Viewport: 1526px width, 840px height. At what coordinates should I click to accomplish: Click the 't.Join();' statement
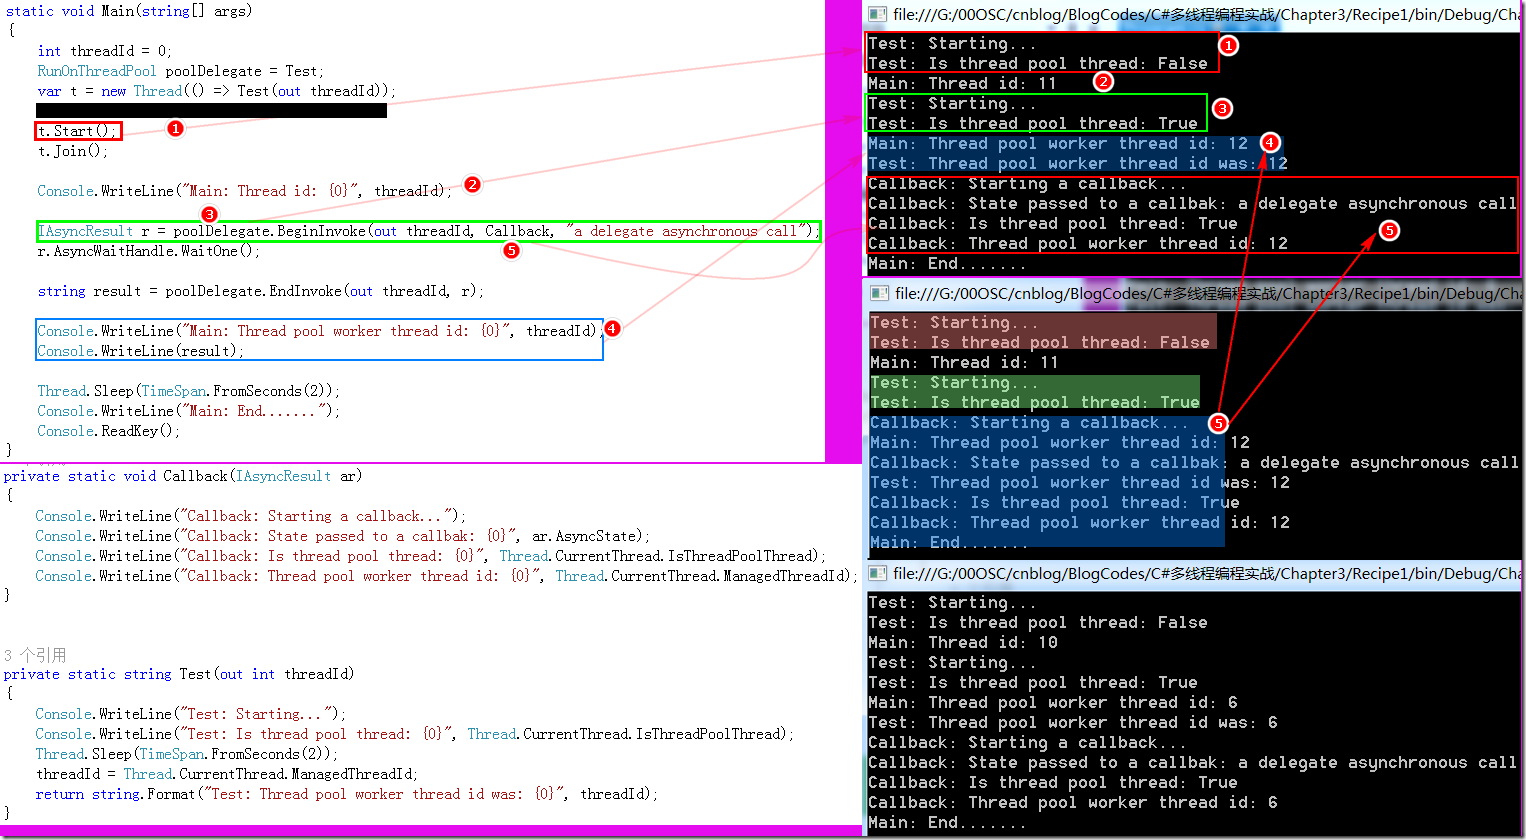[73, 151]
